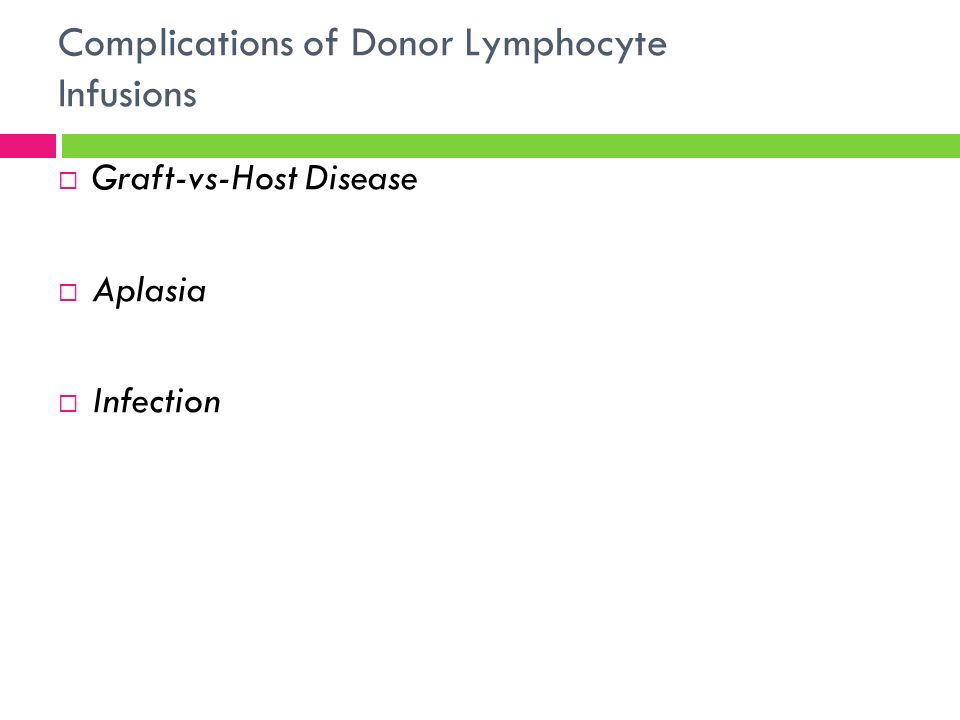960x720 pixels.
Task: Click the square bullet beside Graft-vs-Host Disease
Action: point(68,181)
